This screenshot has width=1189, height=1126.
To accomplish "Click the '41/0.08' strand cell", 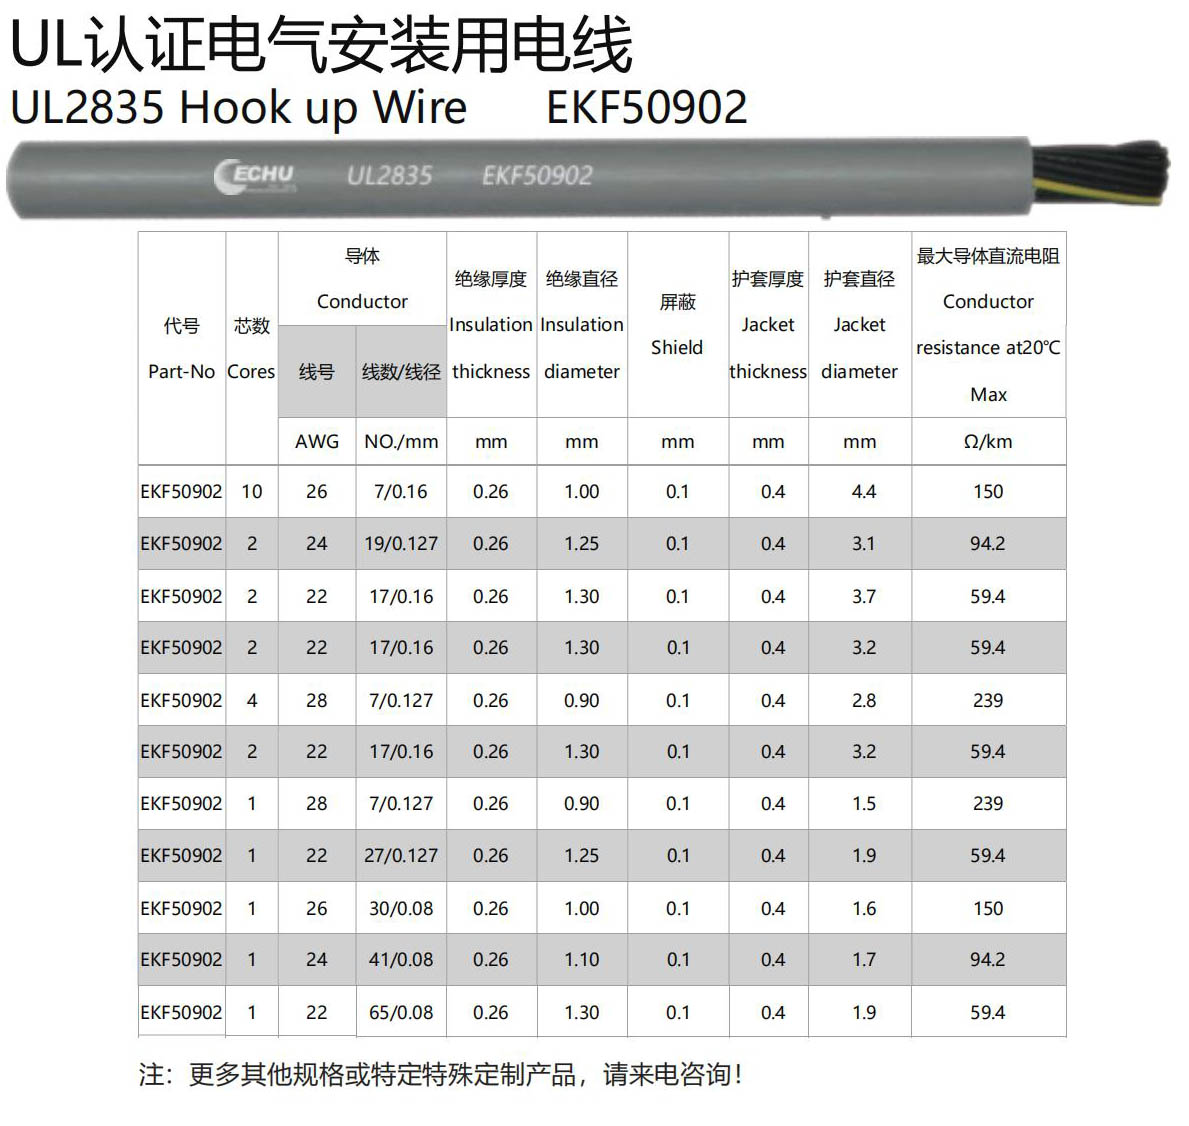I will 401,960.
